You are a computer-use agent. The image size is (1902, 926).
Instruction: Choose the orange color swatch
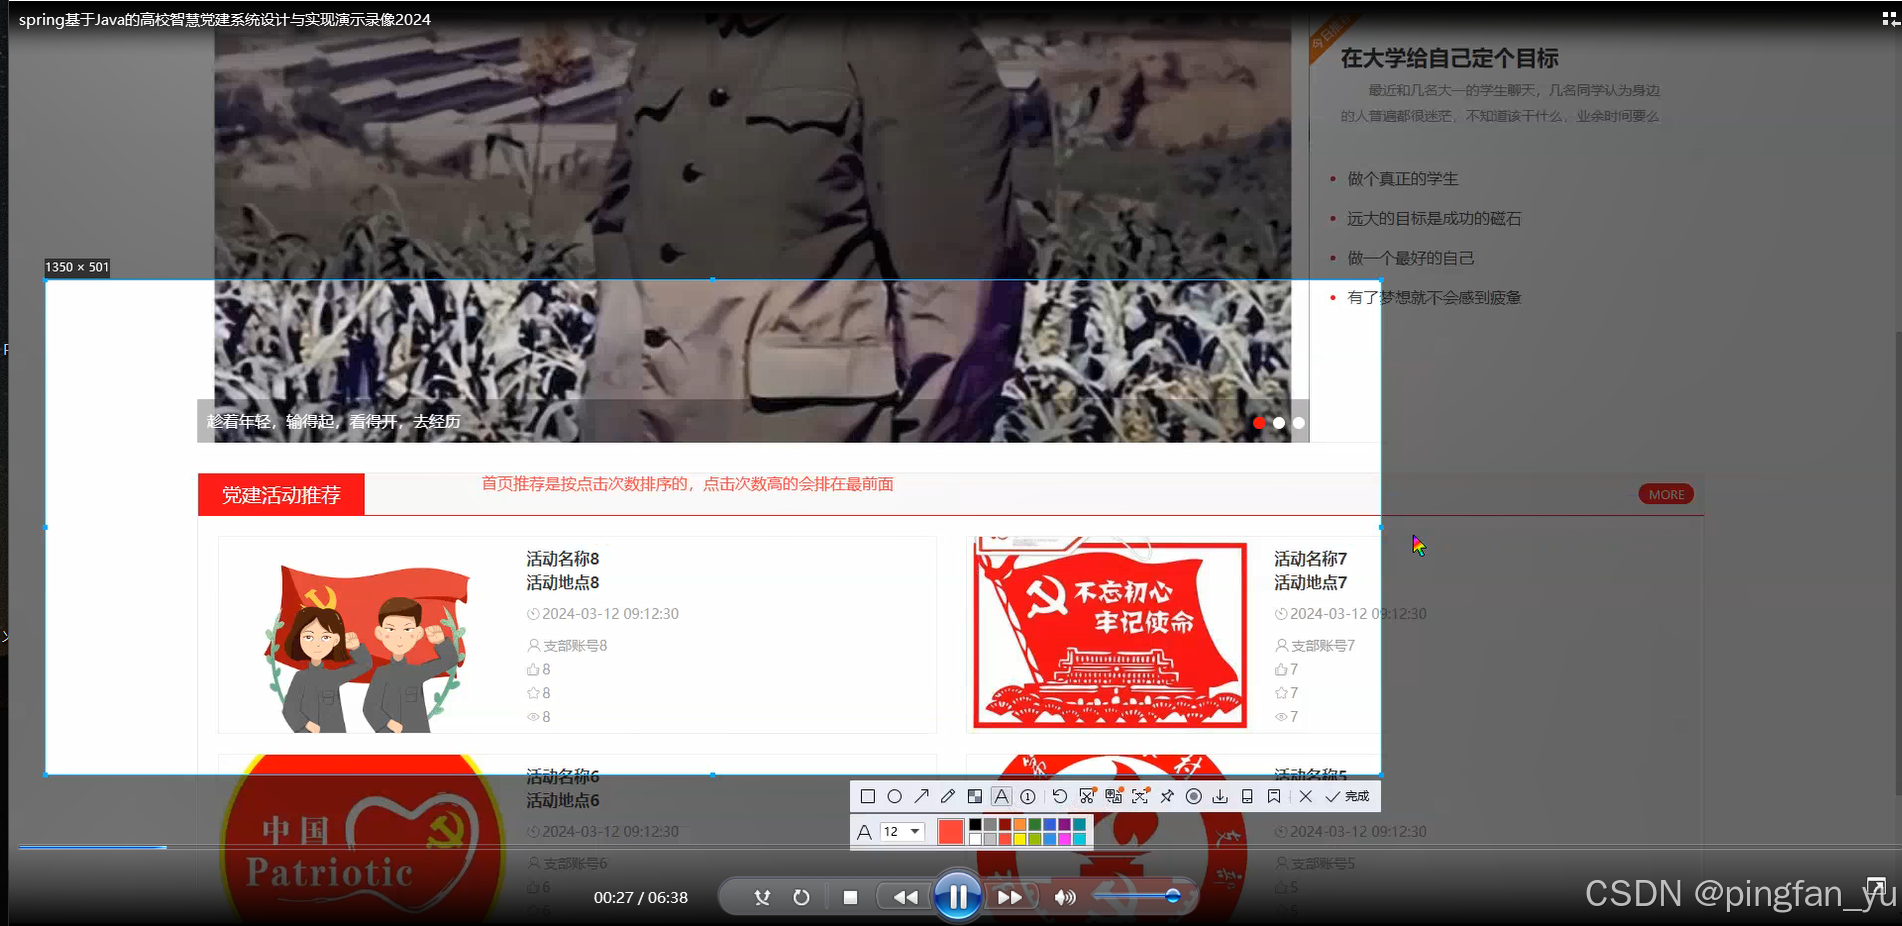[x=1020, y=825]
